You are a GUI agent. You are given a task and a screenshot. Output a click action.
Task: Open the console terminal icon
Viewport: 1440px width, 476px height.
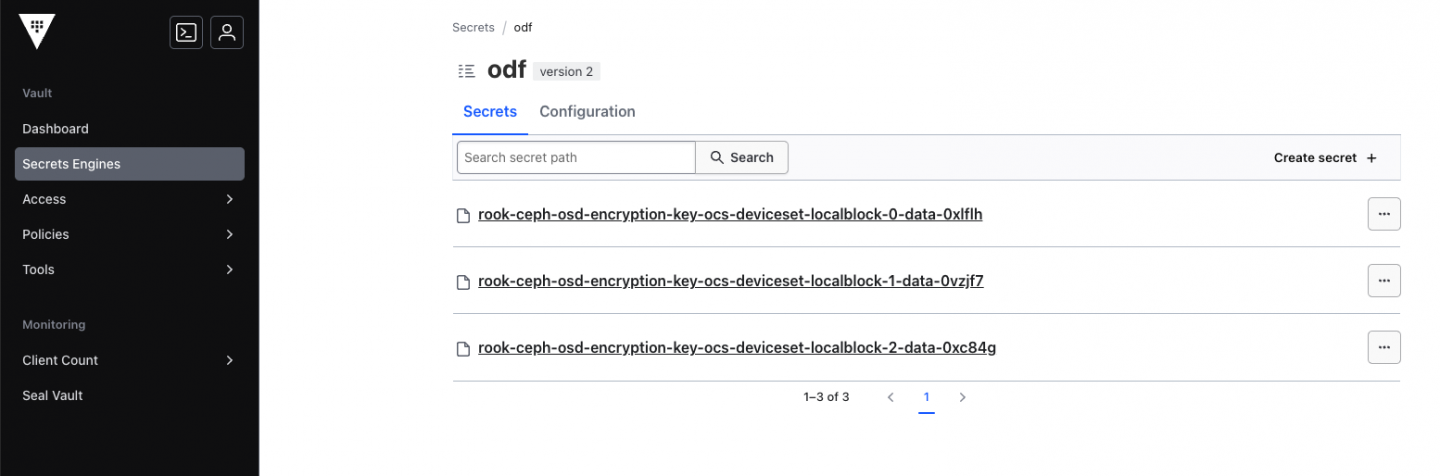(x=186, y=32)
